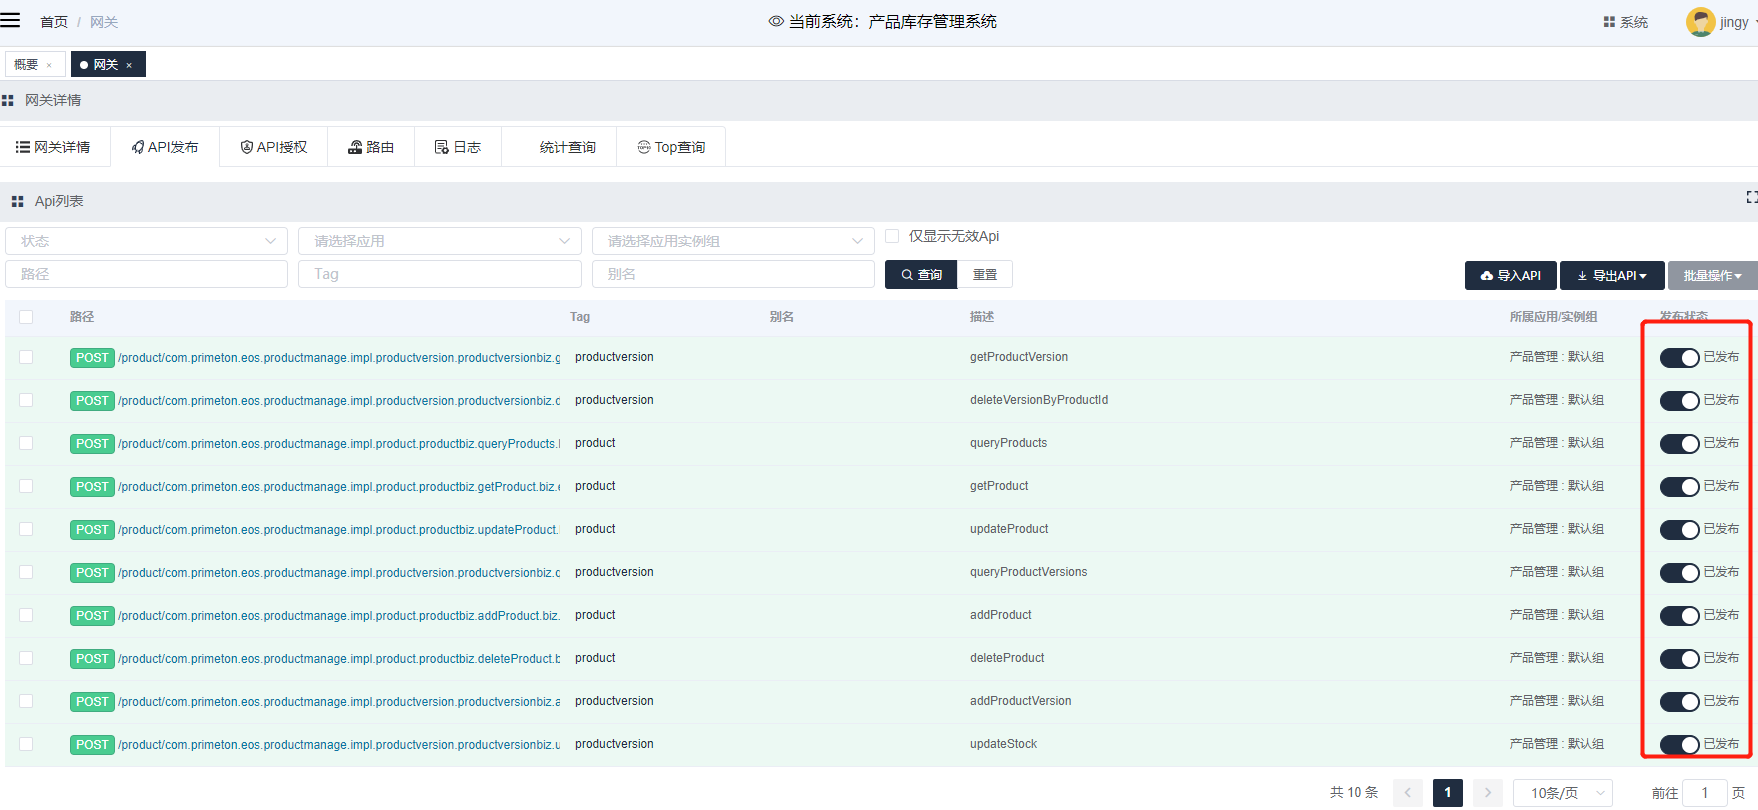Screen dimensions: 1758x810
Task: Close the 网关 tab with x icon
Action: point(129,65)
